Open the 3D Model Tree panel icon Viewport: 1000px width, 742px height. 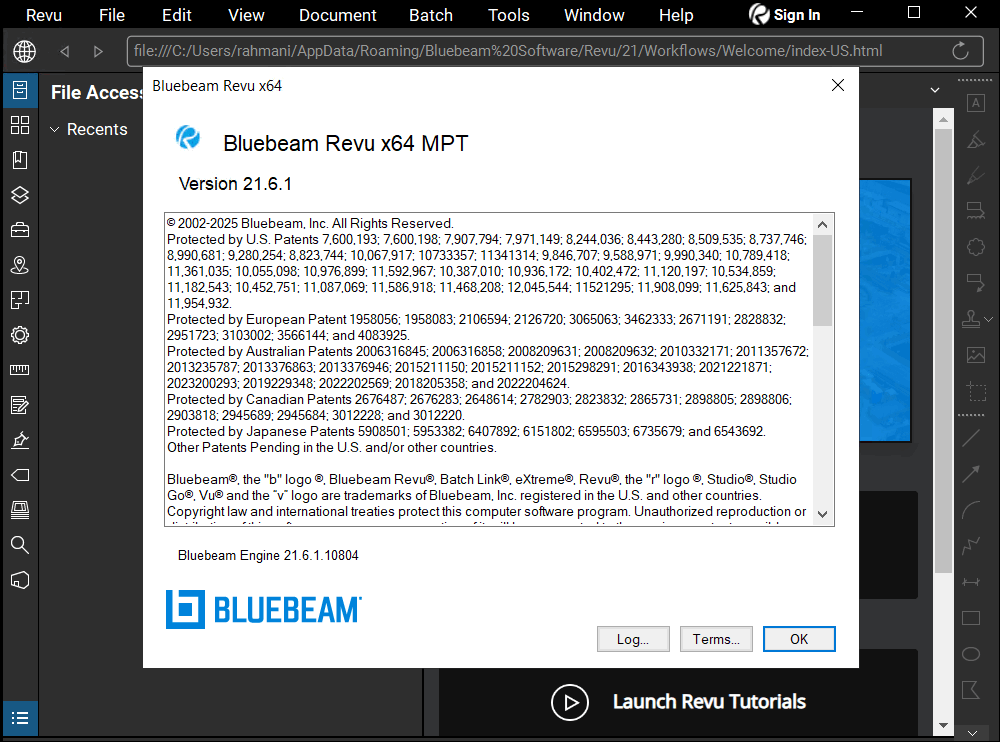click(20, 580)
